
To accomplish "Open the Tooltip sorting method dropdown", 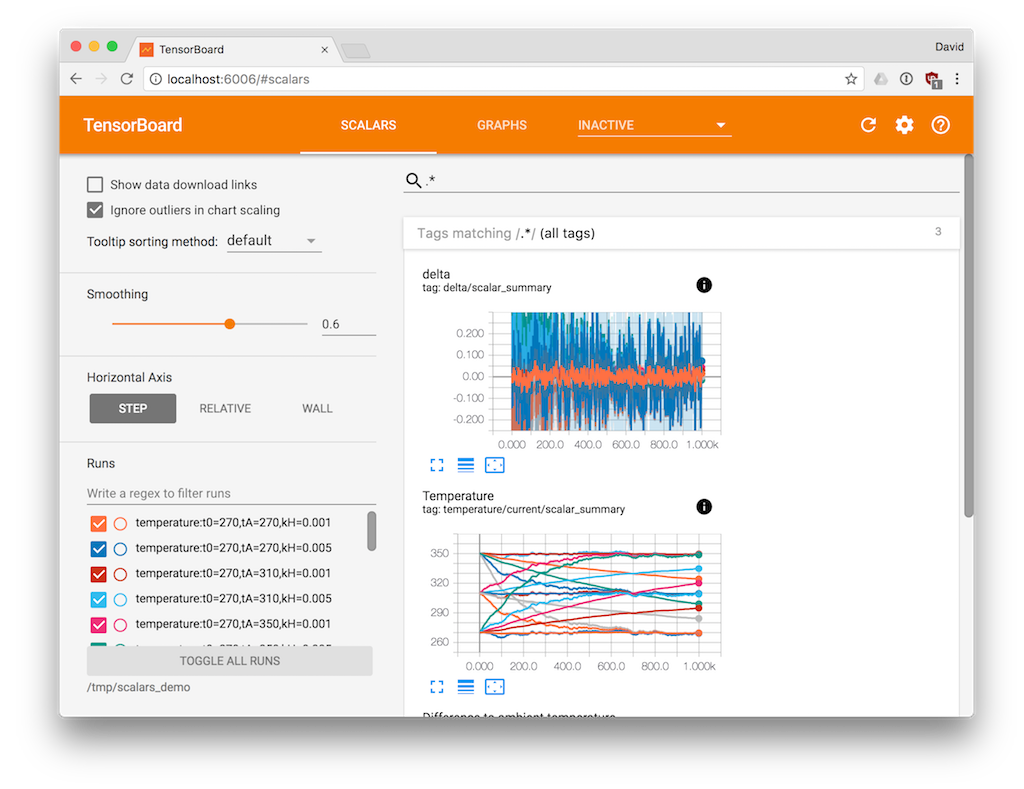I will click(x=273, y=240).
